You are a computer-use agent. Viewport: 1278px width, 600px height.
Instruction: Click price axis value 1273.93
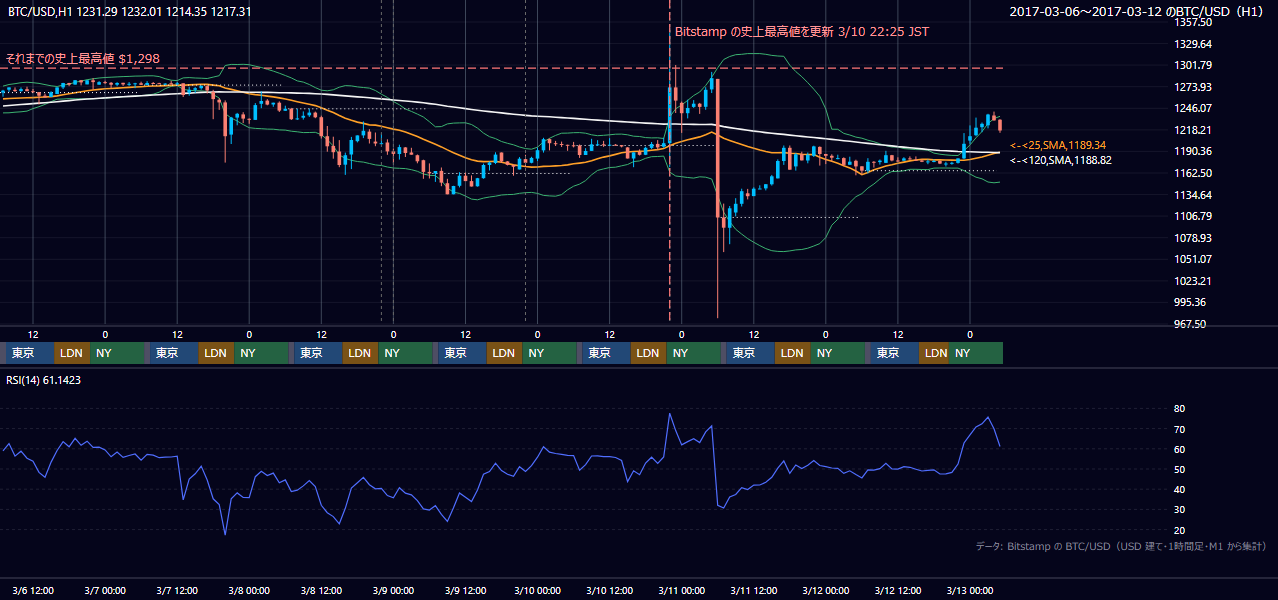1191,87
